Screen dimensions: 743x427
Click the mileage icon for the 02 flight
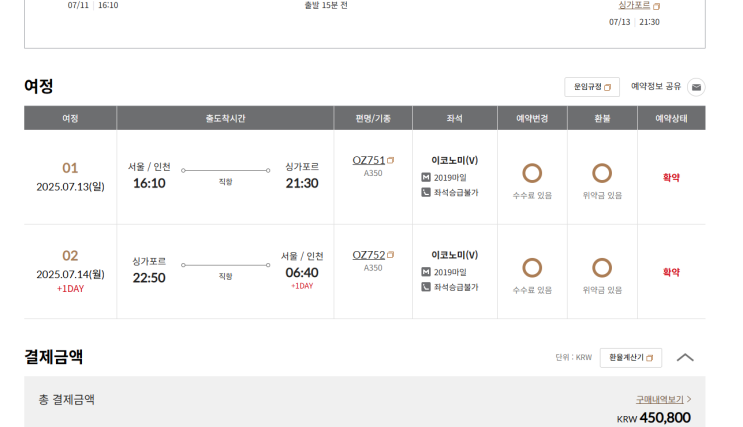426,272
